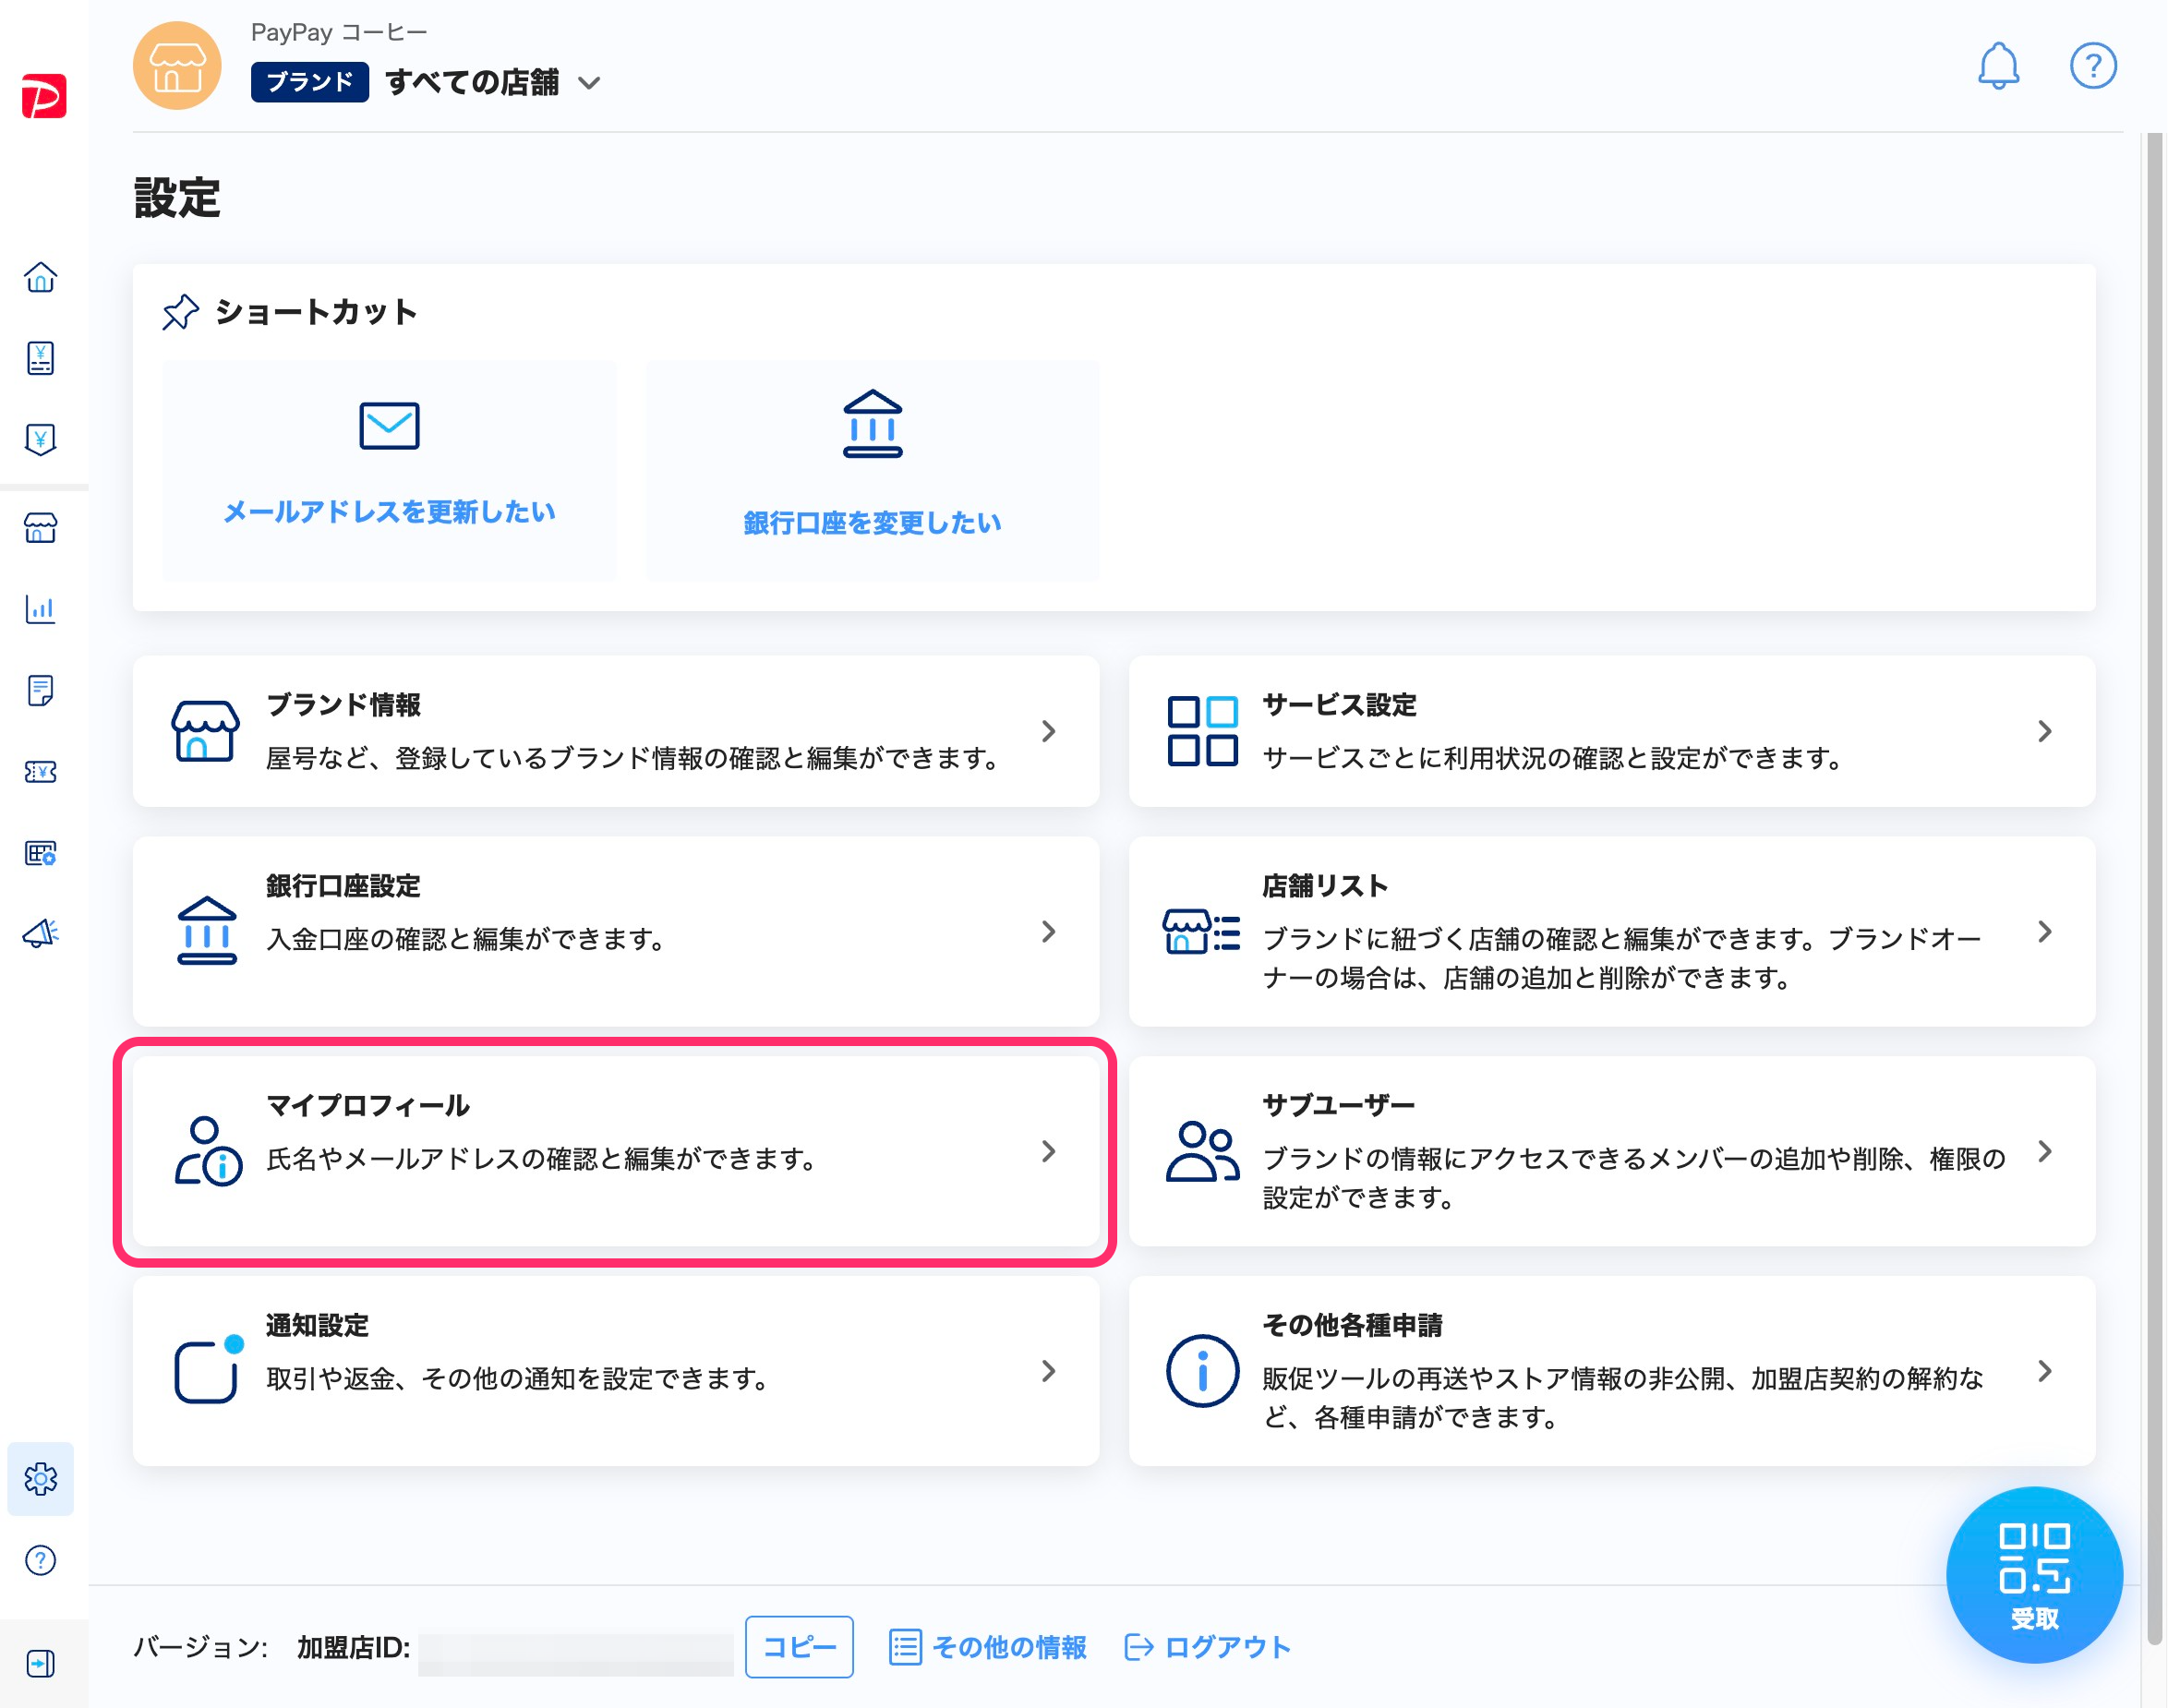
Task: Open the store icon in sidebar
Action: pyautogui.click(x=41, y=528)
